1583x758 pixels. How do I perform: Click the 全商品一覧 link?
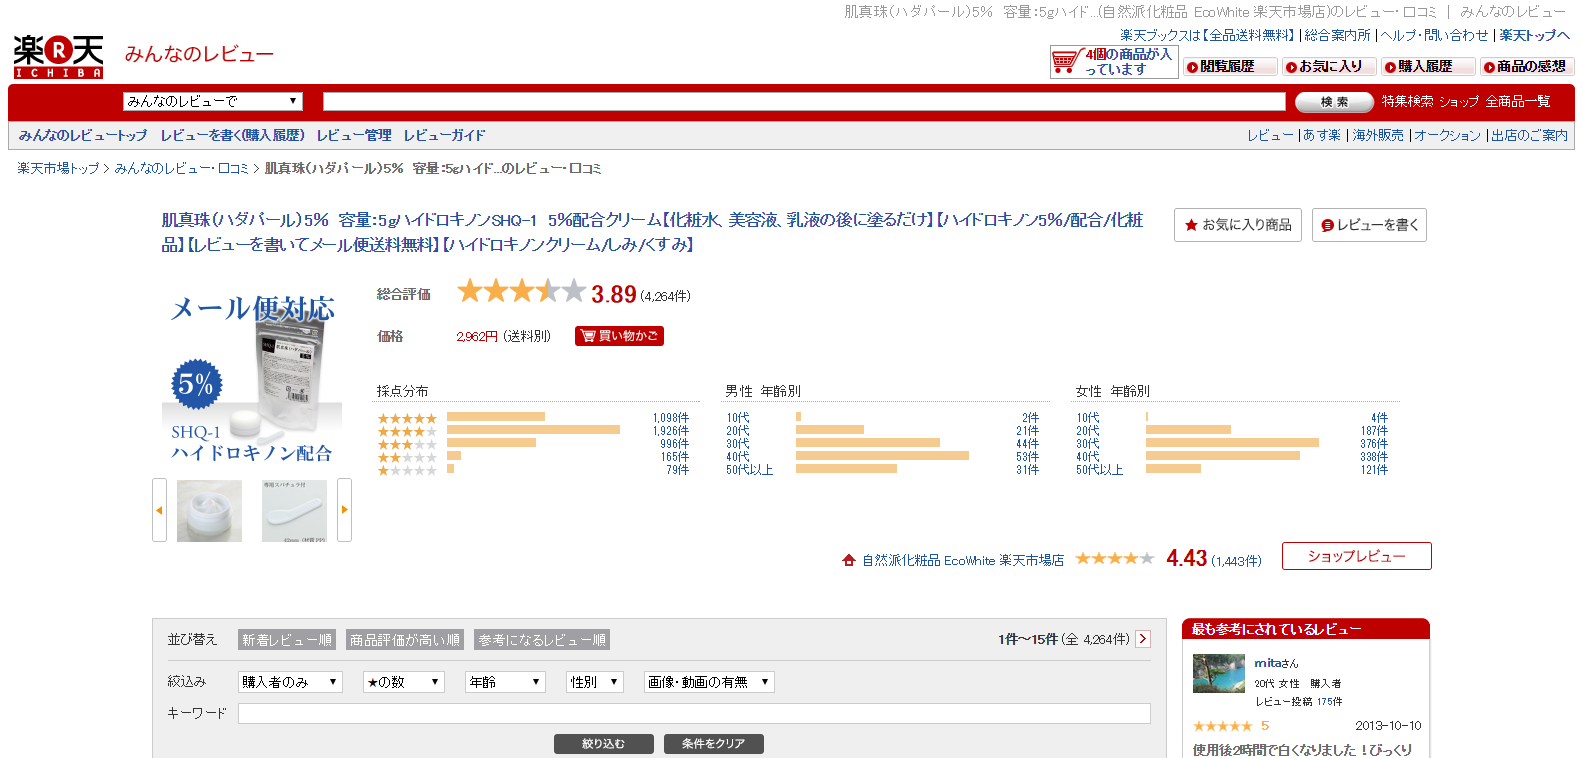coord(1518,101)
